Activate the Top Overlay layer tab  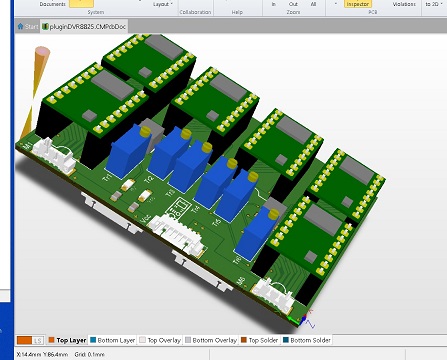(160, 340)
